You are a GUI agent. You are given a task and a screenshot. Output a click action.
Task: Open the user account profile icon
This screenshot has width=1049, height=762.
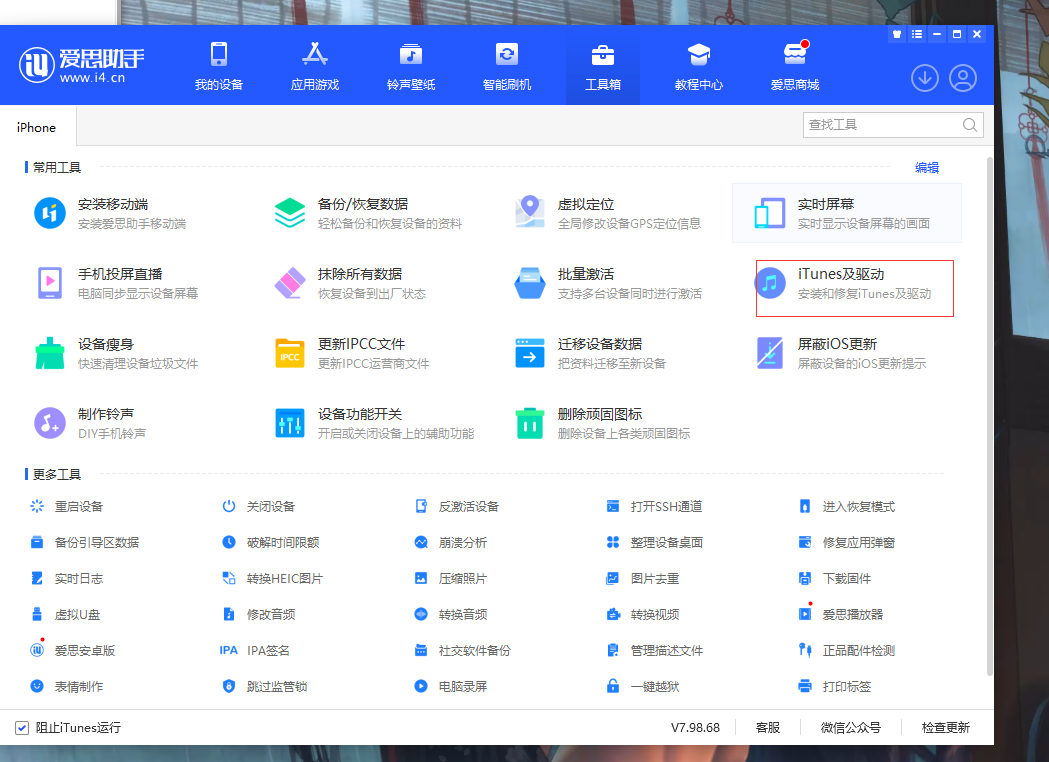(x=963, y=78)
